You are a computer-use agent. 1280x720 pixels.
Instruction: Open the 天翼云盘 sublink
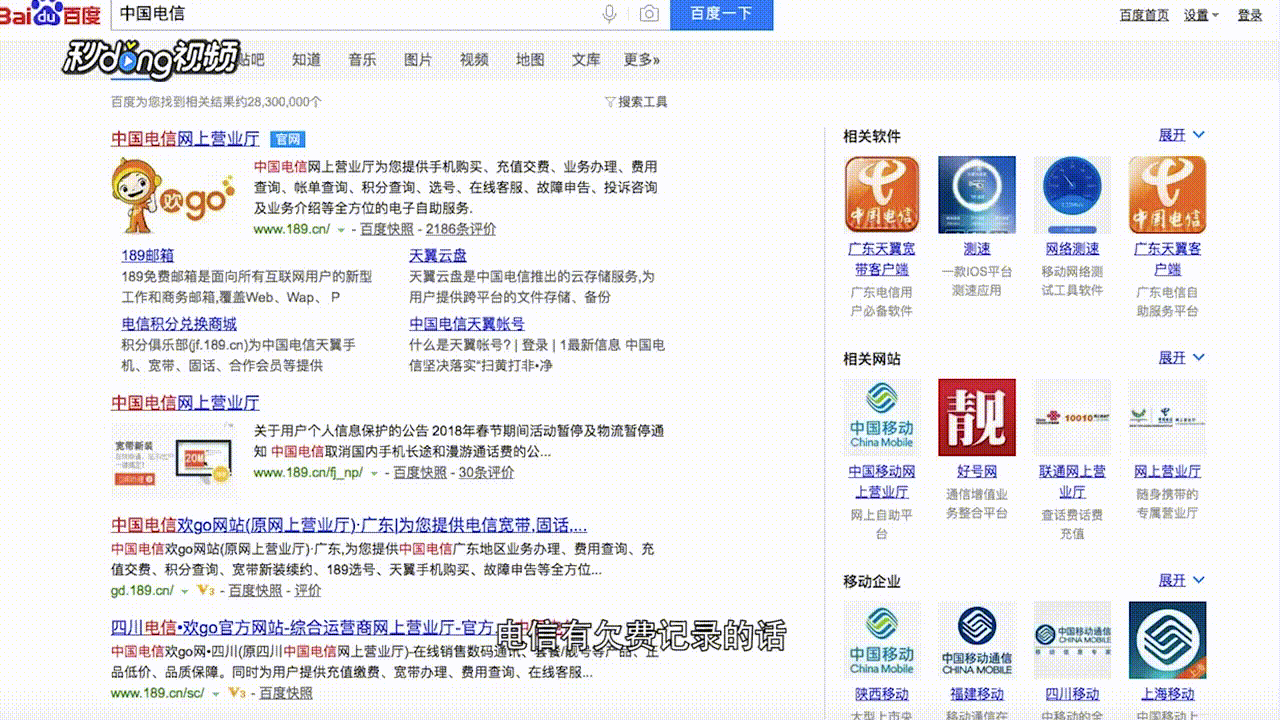coord(437,255)
